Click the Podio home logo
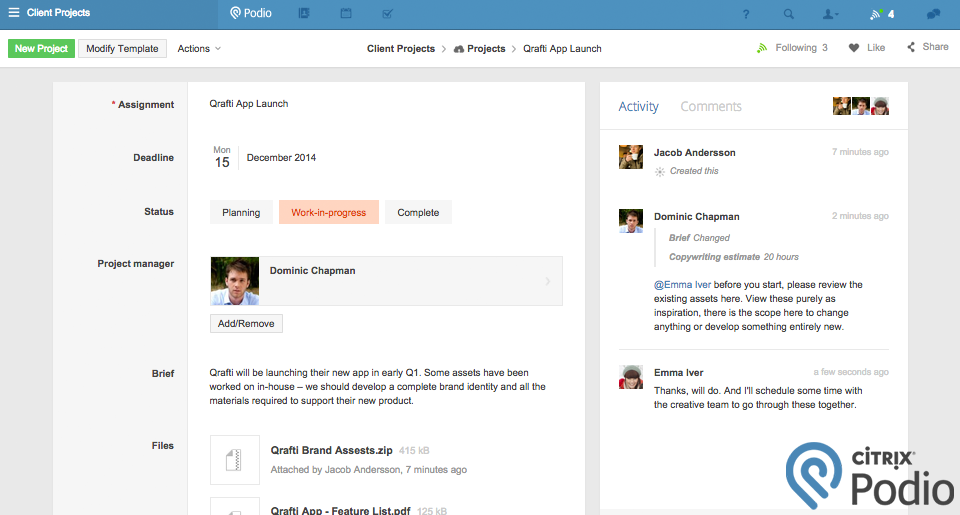 [x=250, y=14]
